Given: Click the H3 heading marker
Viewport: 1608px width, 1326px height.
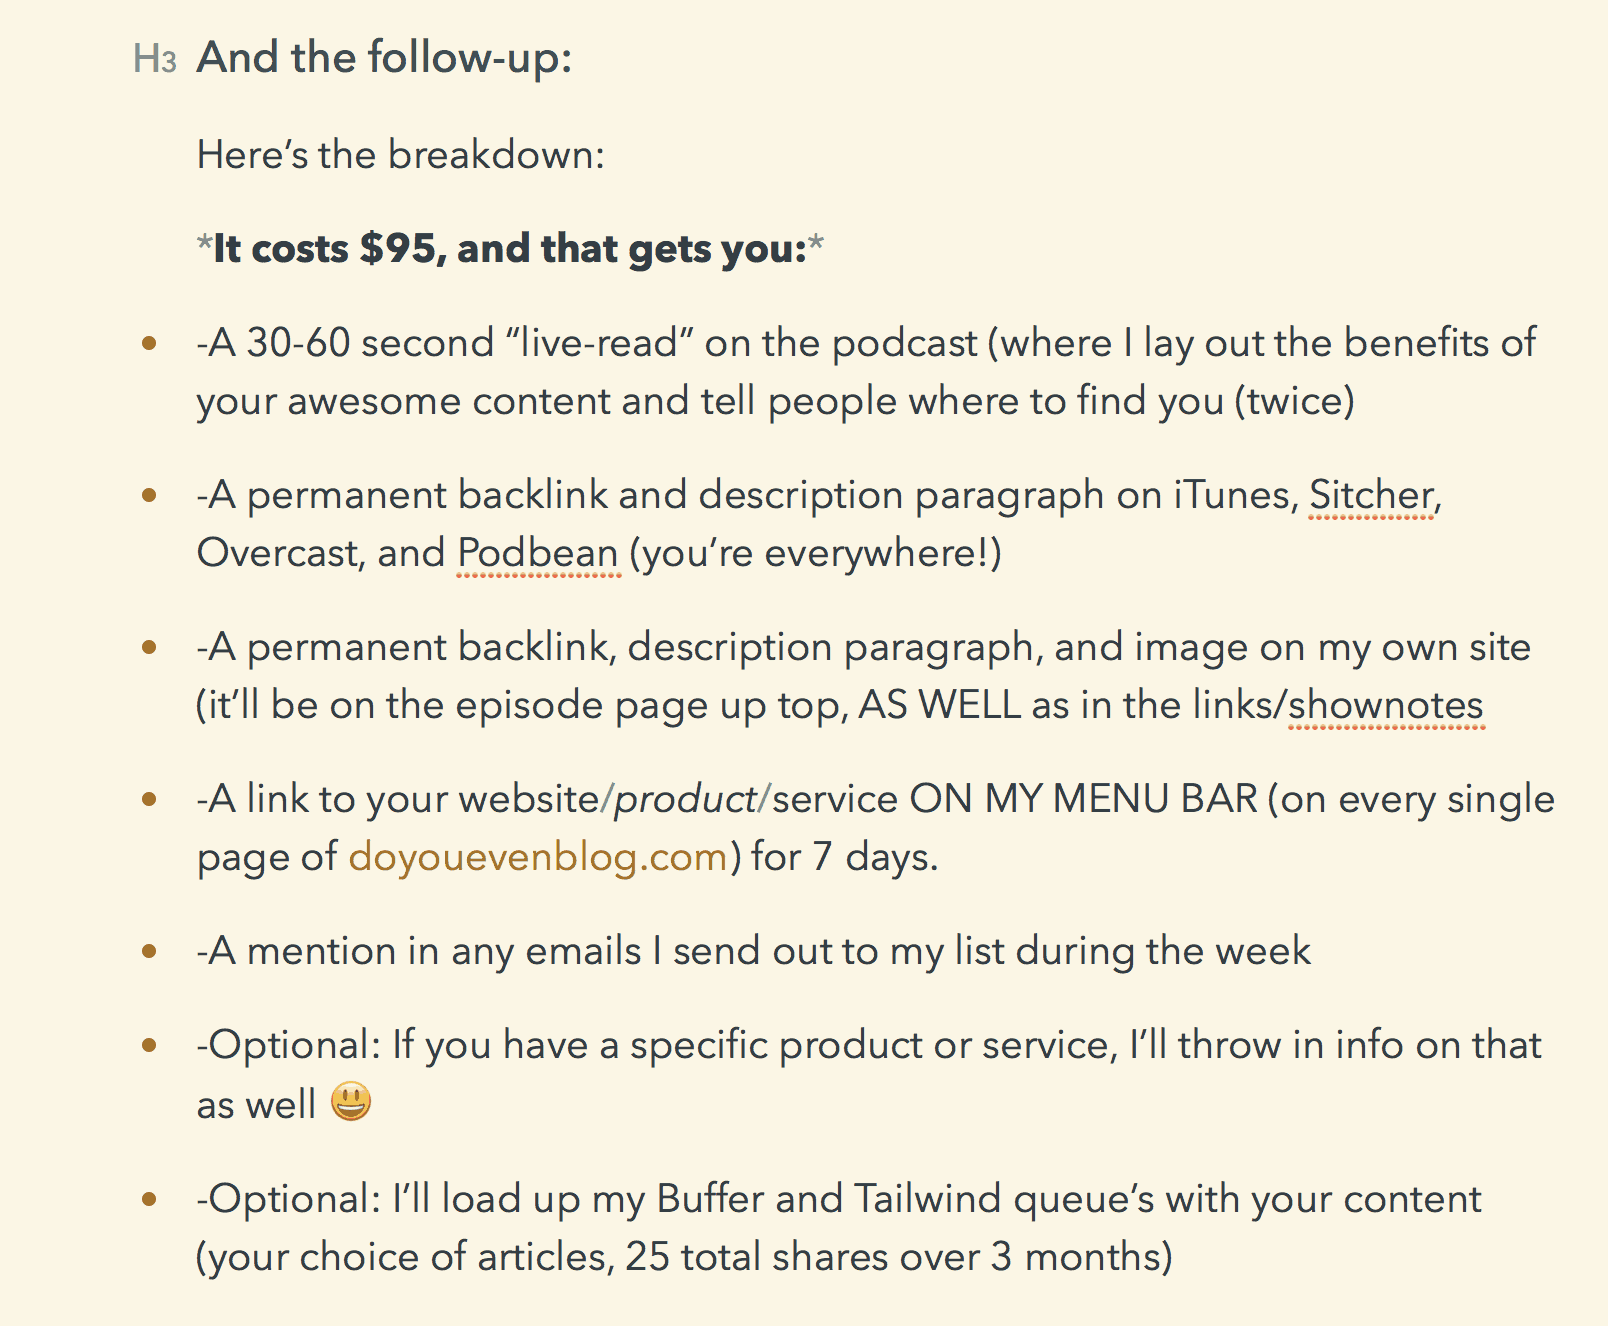Looking at the screenshot, I should pos(155,59).
